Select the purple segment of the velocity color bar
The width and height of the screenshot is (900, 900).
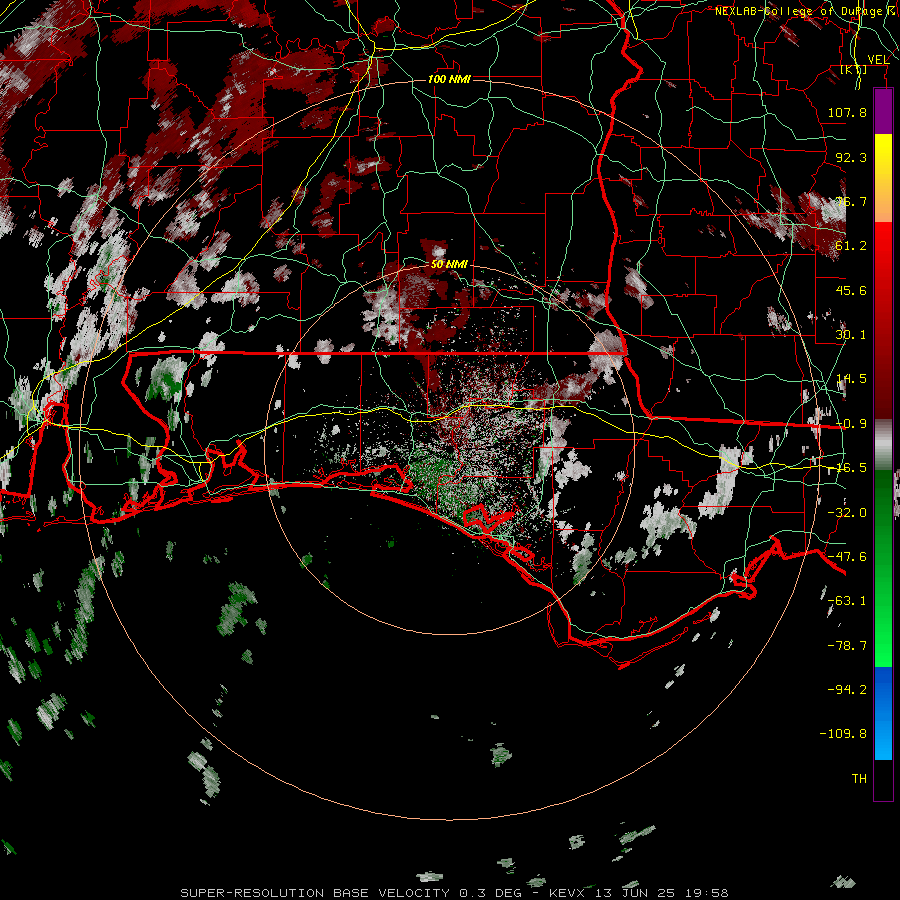click(883, 112)
